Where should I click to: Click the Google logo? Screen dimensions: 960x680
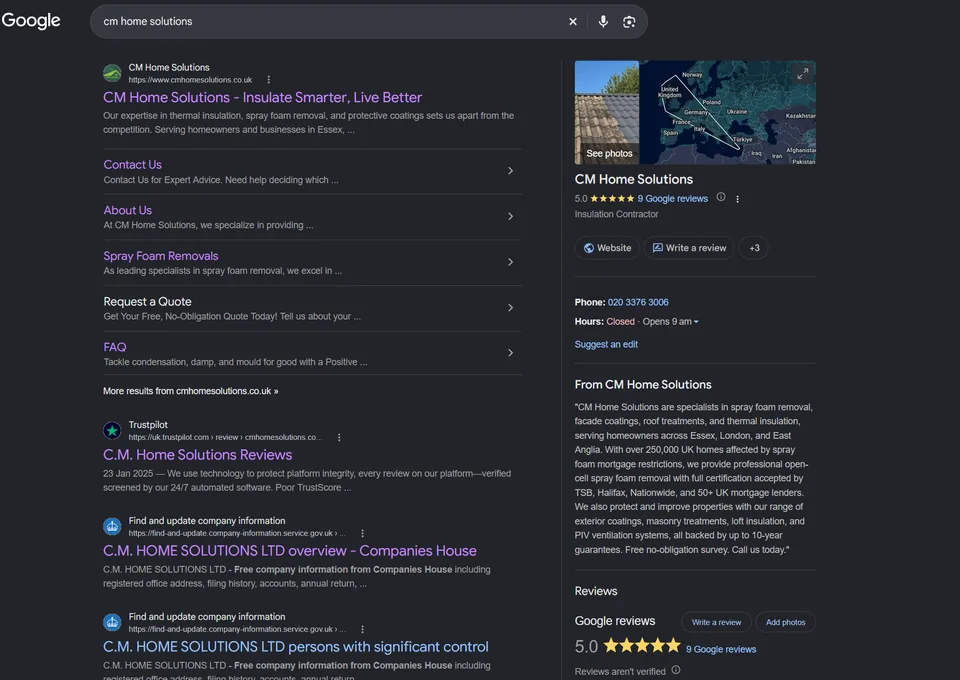(x=31, y=20)
